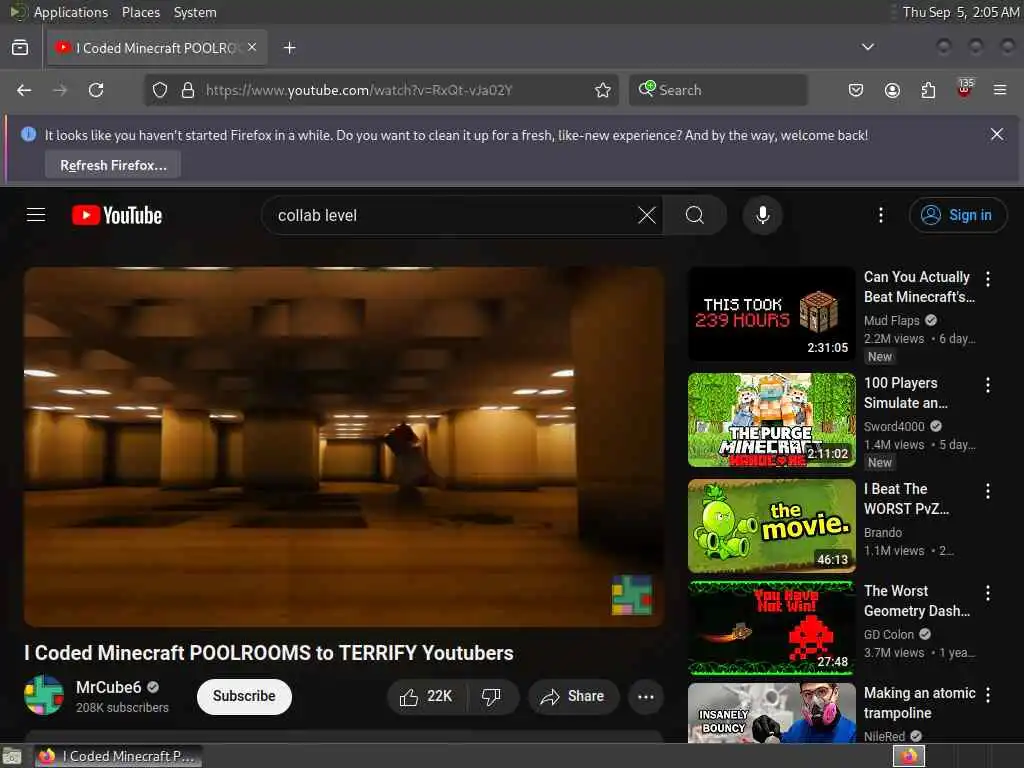The image size is (1024, 768).
Task: Open 'Making an atomic trampoline' video title
Action: [920, 703]
